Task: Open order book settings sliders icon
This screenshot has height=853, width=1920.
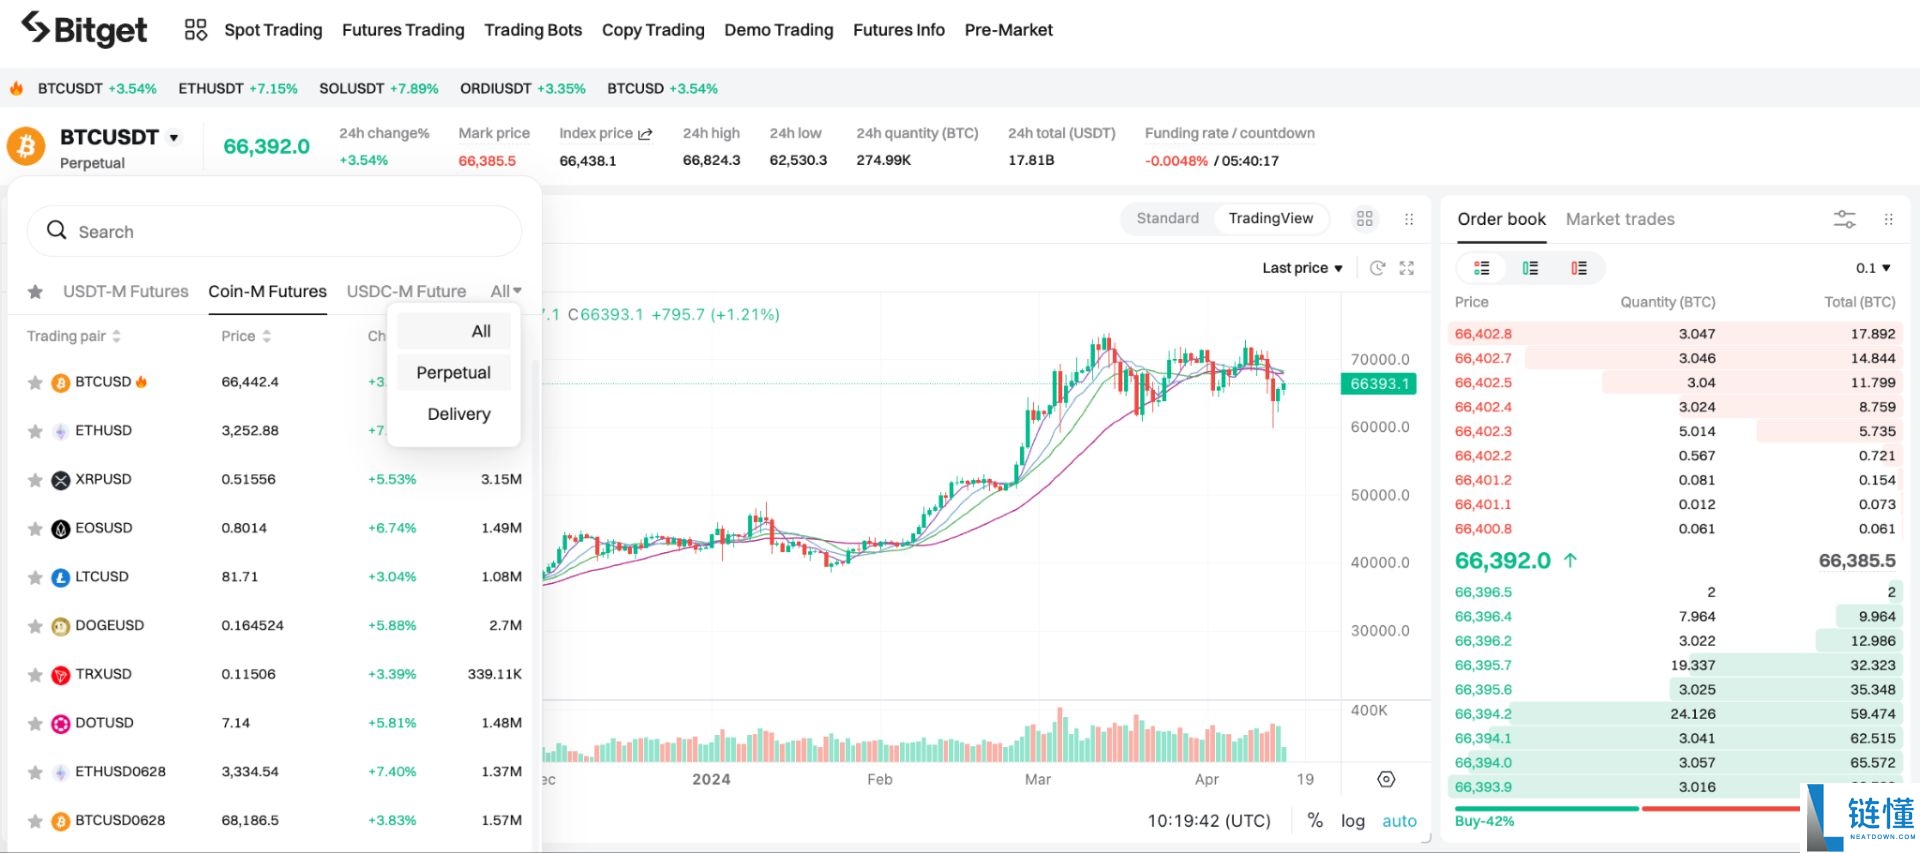Action: 1844,219
